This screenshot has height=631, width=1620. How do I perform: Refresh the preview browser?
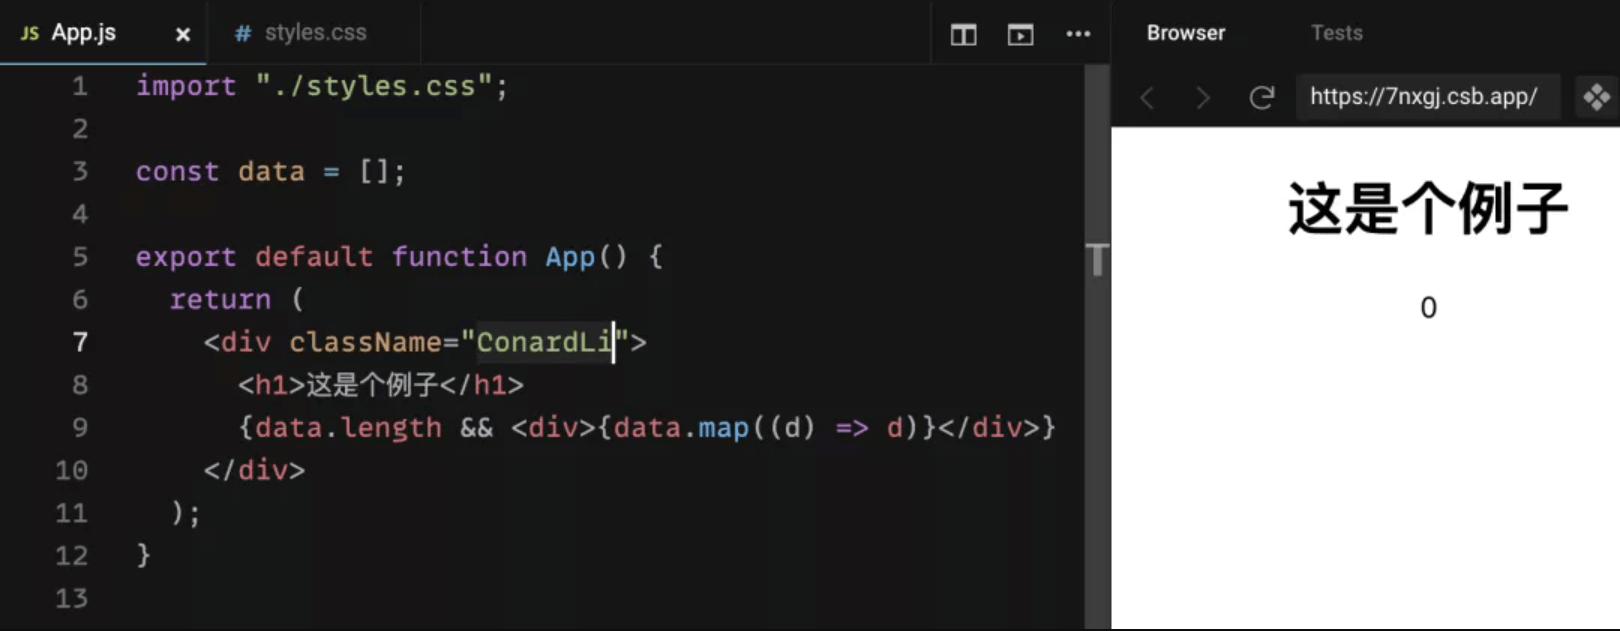1262,97
